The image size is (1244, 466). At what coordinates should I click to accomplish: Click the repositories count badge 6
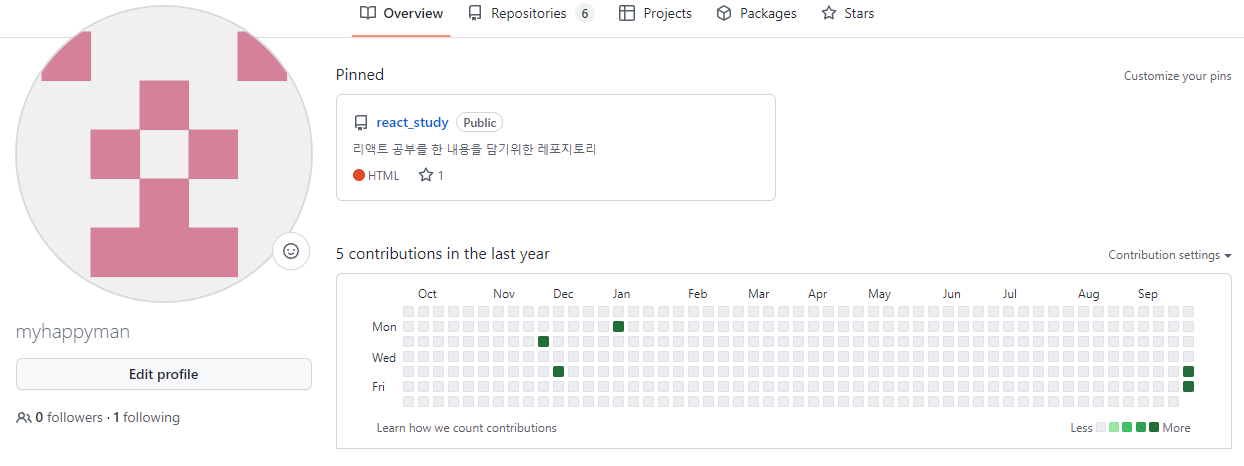pyautogui.click(x=584, y=13)
